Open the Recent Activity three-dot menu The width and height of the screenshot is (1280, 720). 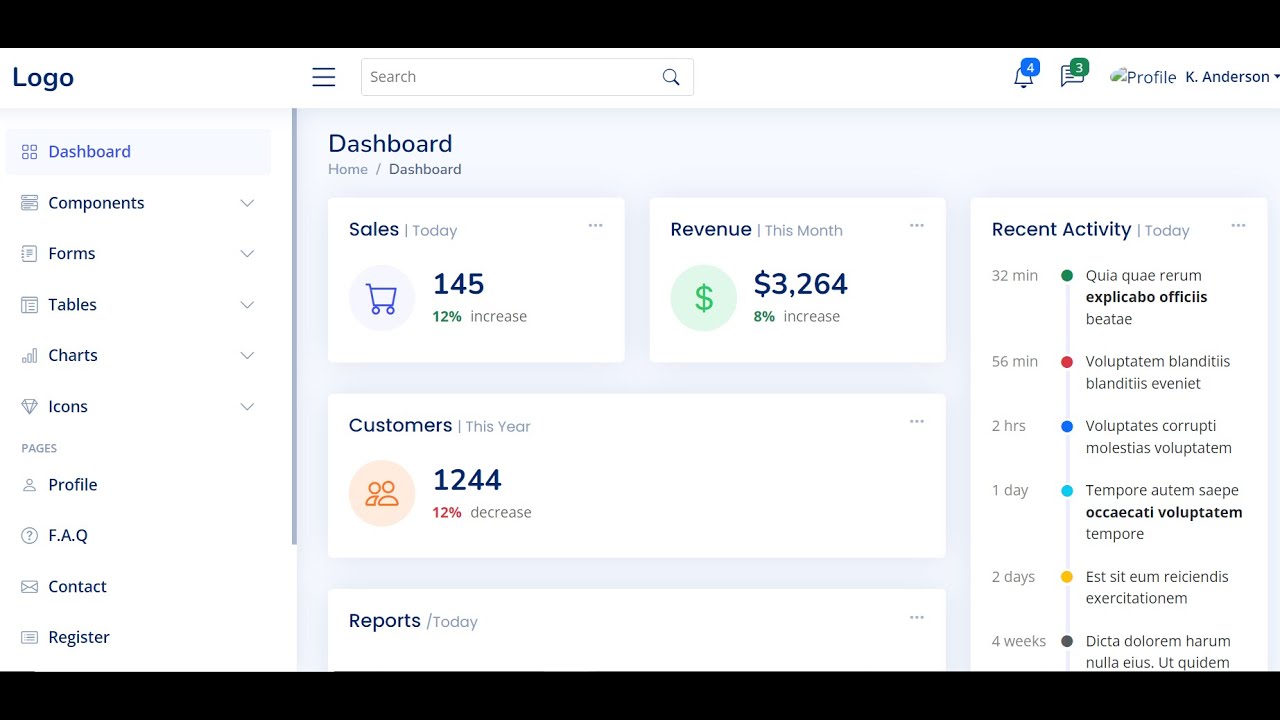point(1238,225)
